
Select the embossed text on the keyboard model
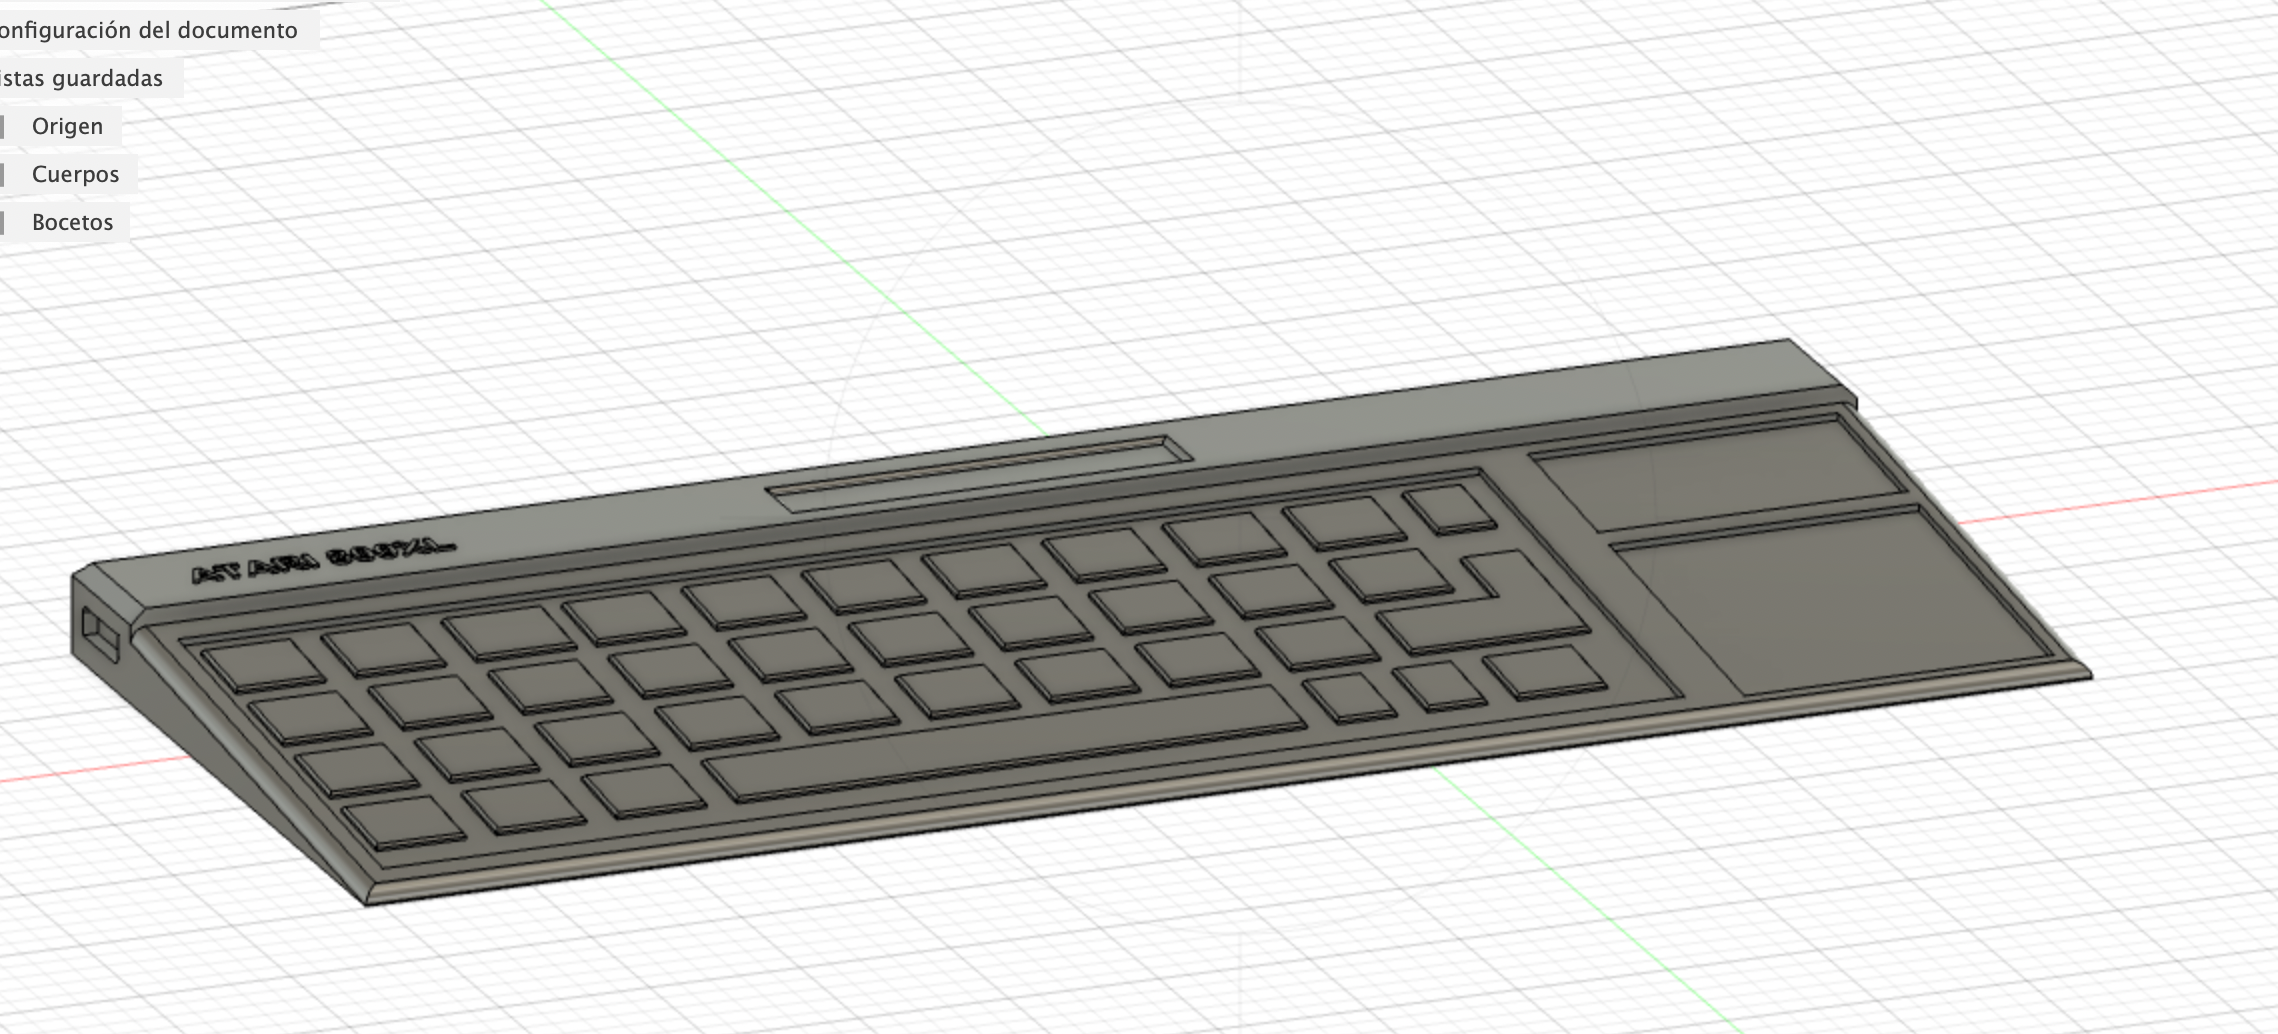tap(322, 561)
